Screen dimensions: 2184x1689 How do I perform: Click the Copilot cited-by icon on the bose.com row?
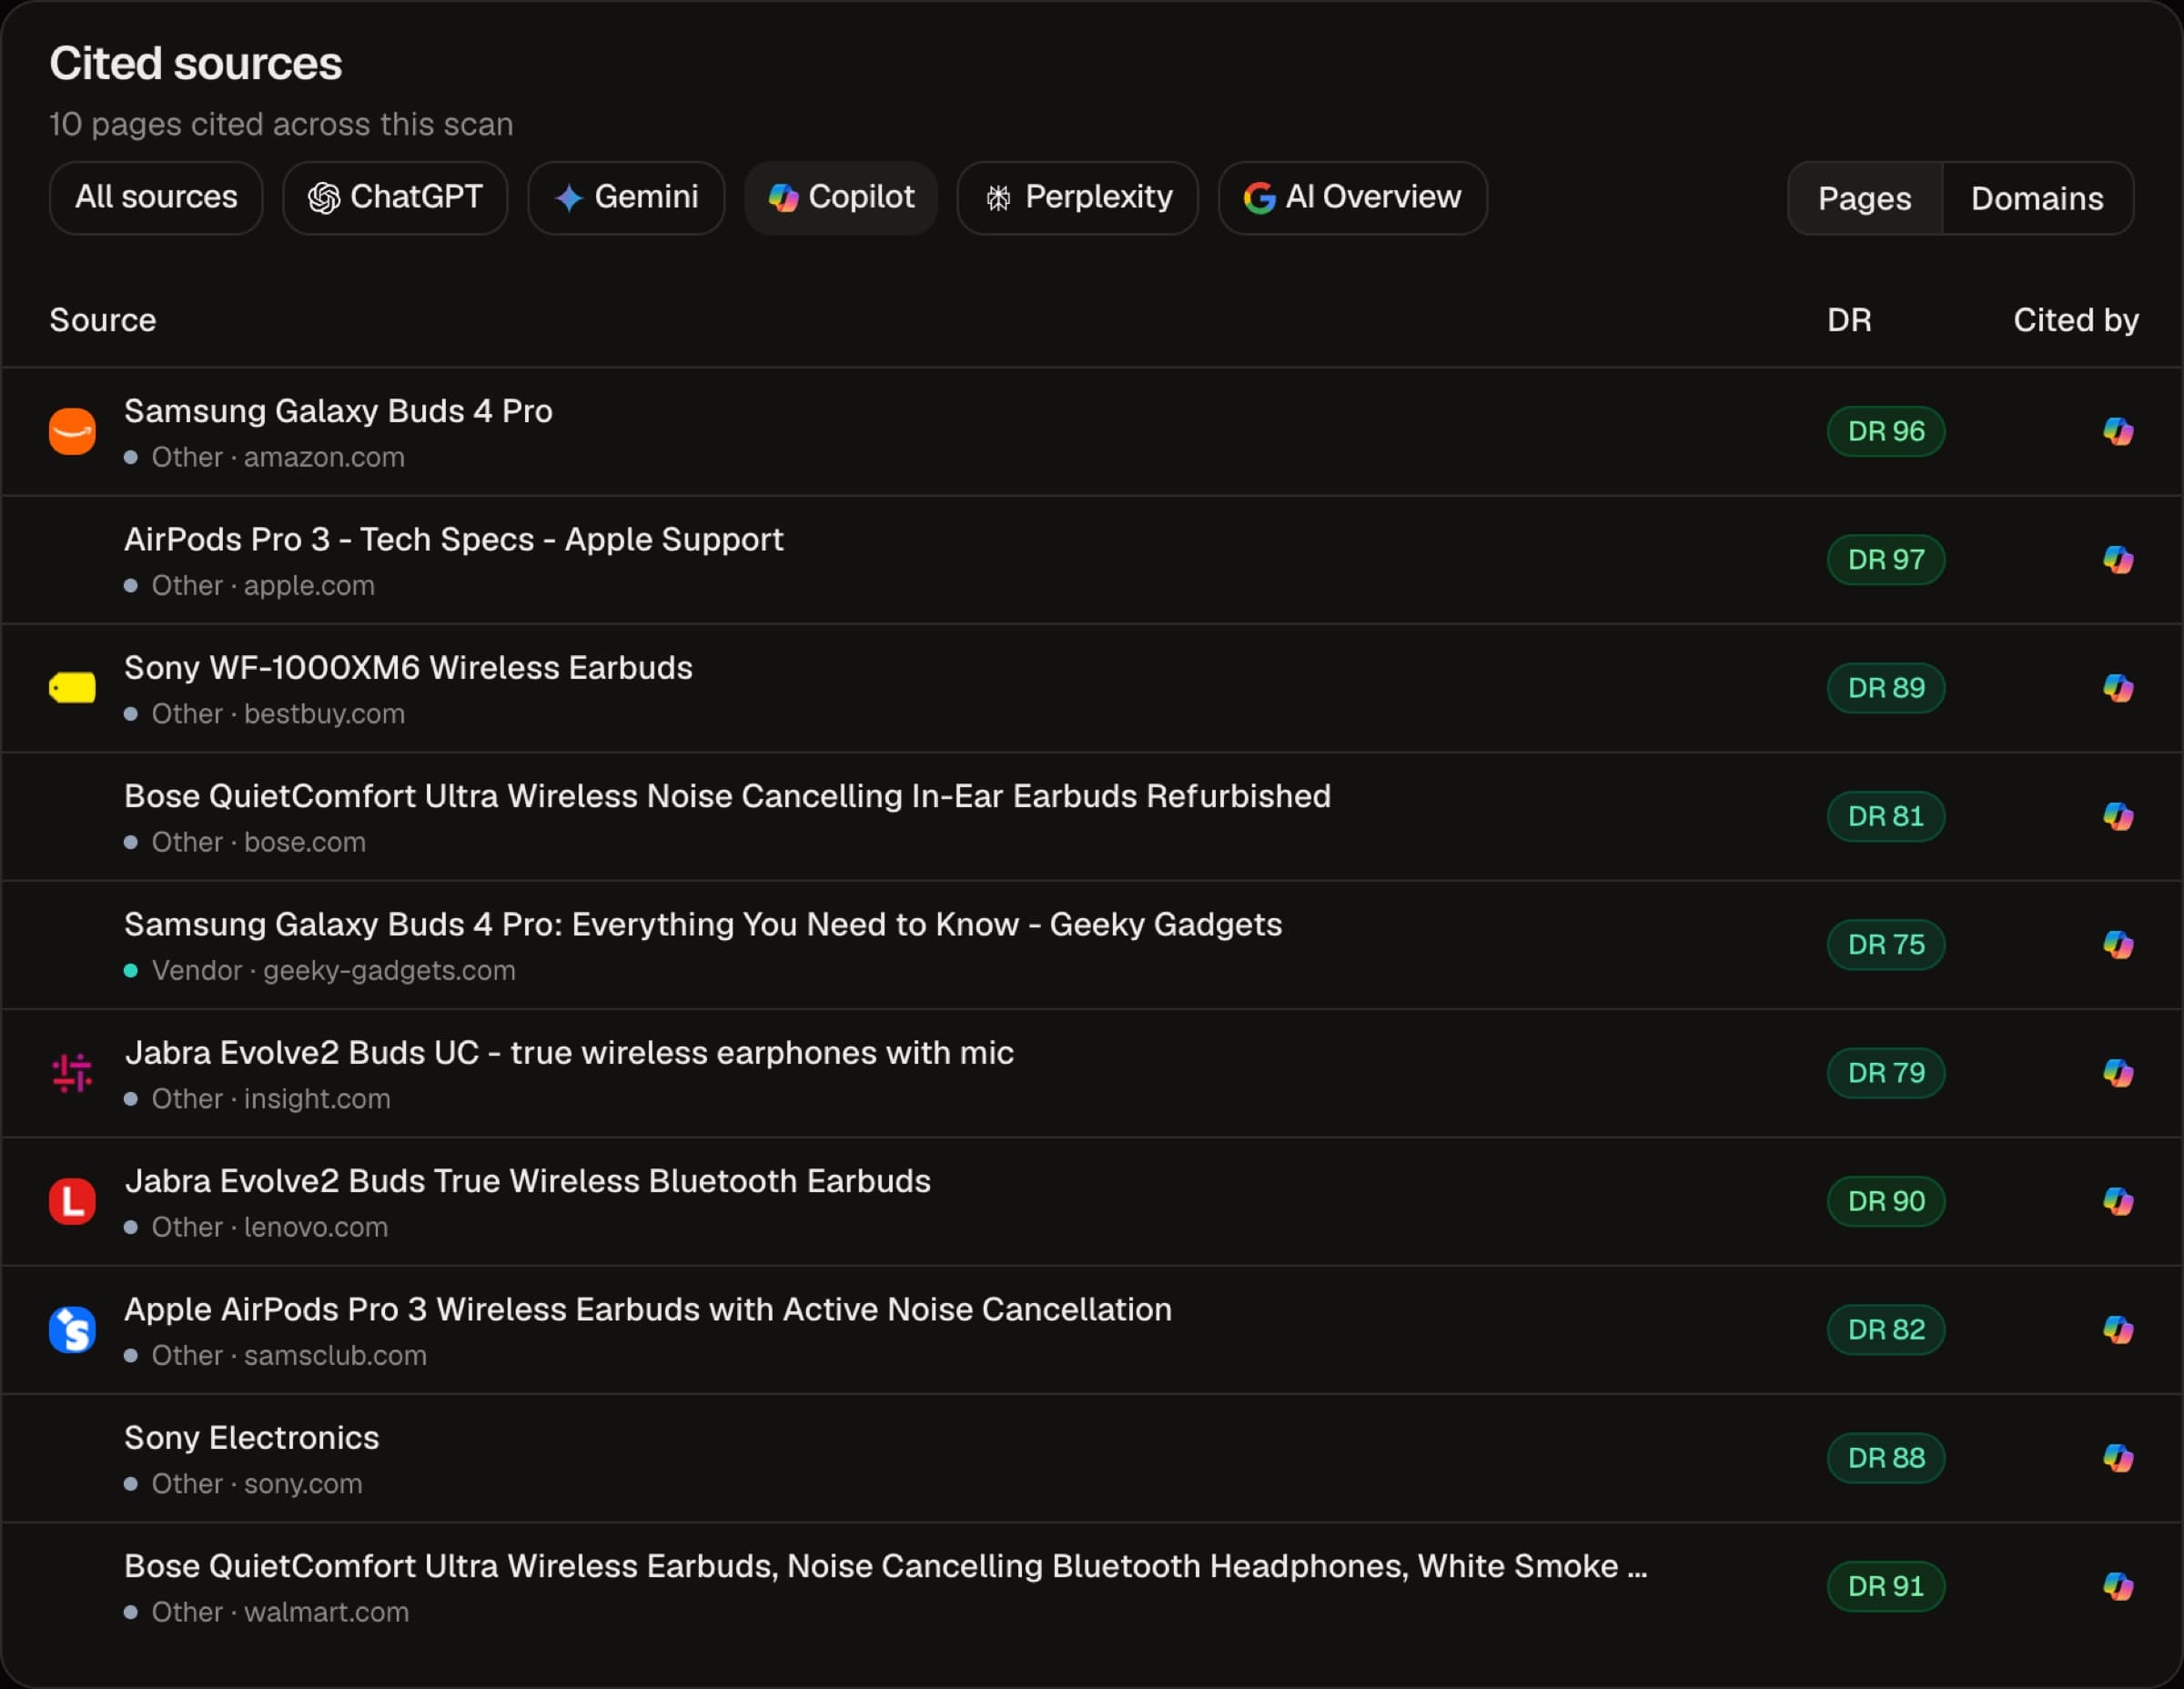click(2118, 817)
